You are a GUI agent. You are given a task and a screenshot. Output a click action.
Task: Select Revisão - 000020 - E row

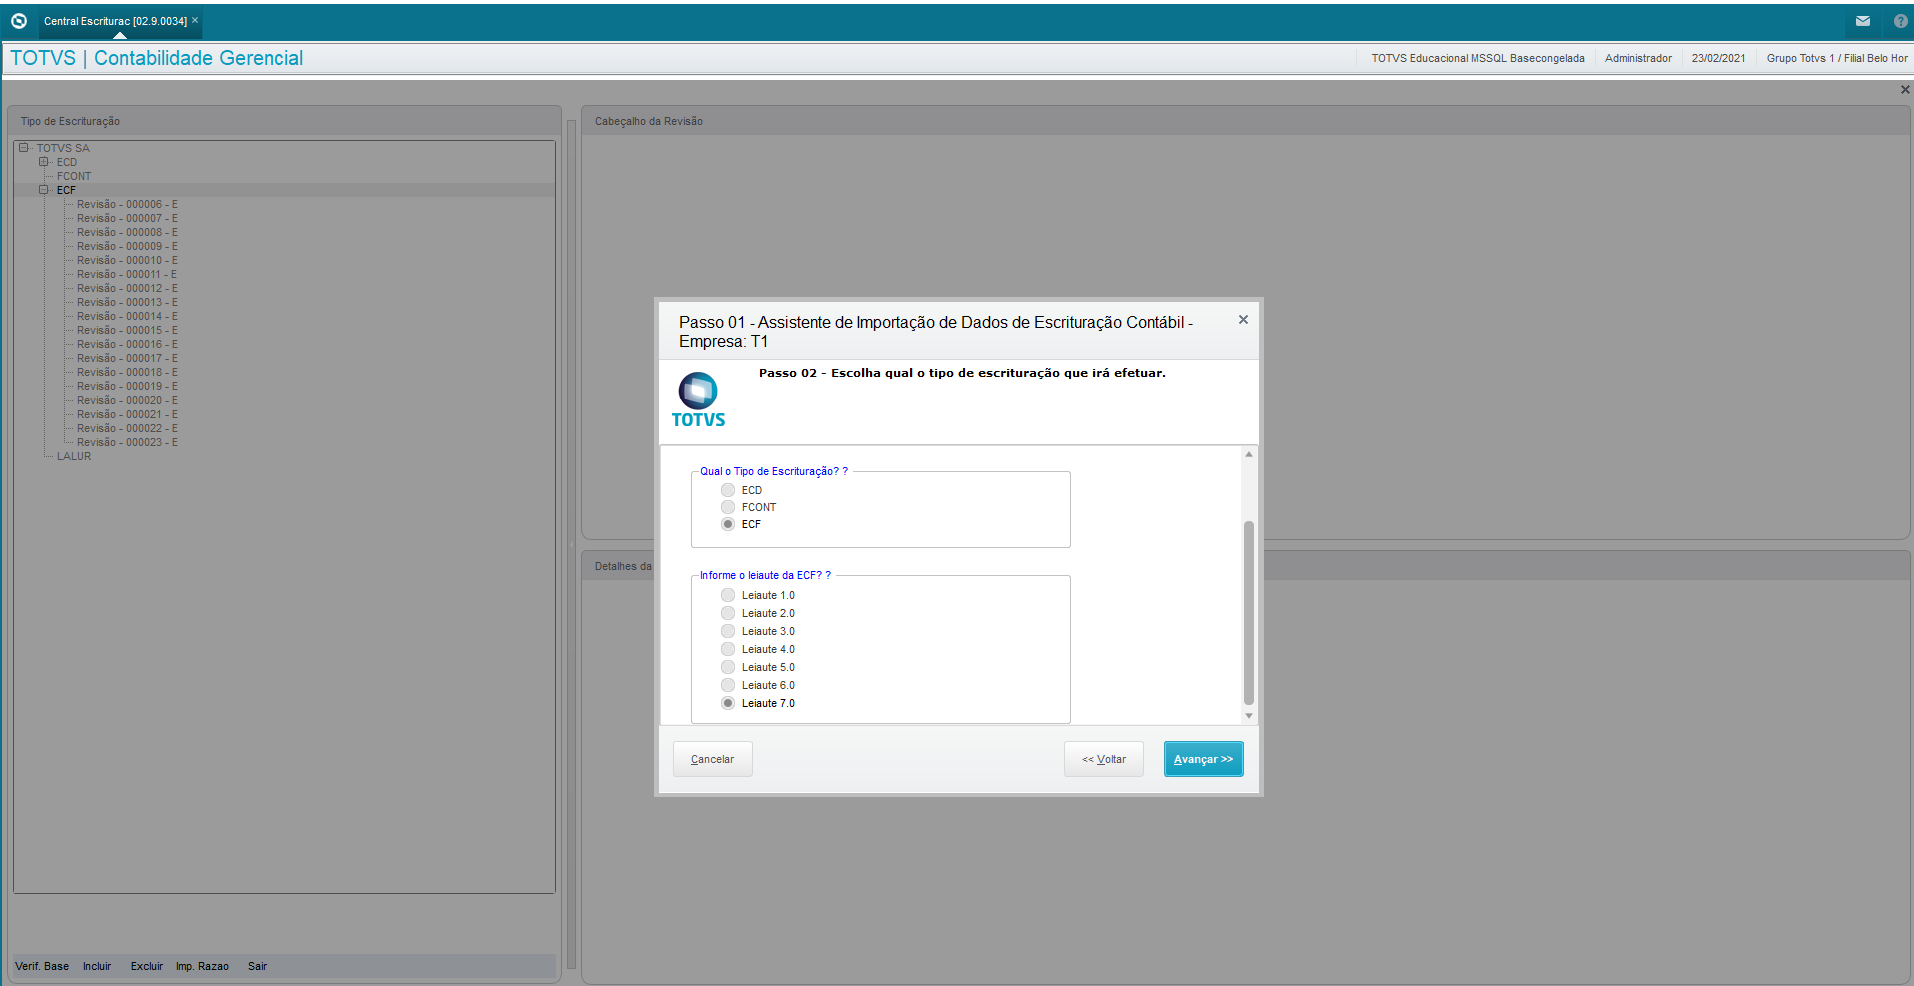pos(127,400)
